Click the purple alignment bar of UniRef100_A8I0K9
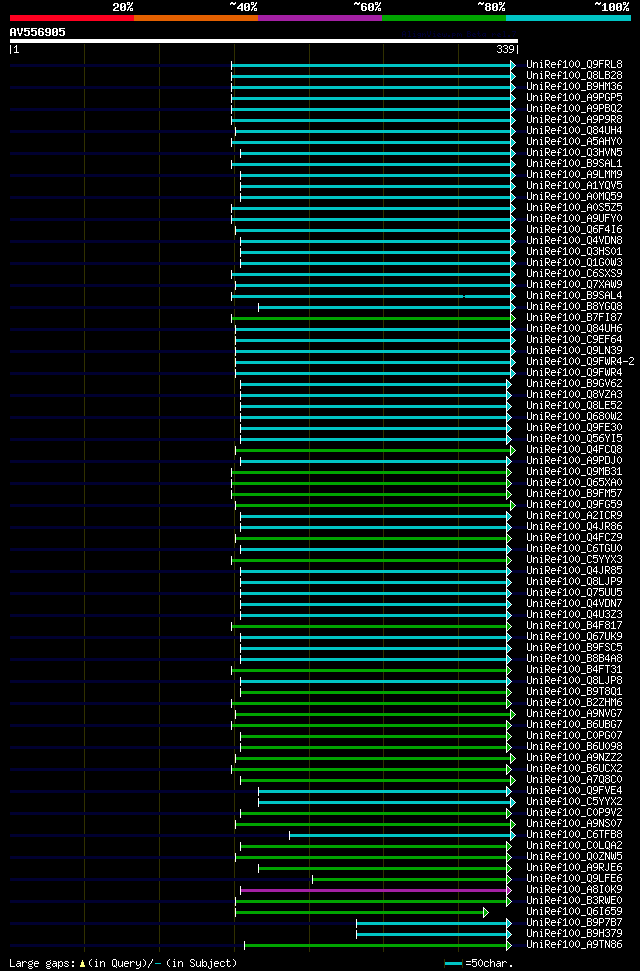The image size is (640, 971). [x=374, y=890]
